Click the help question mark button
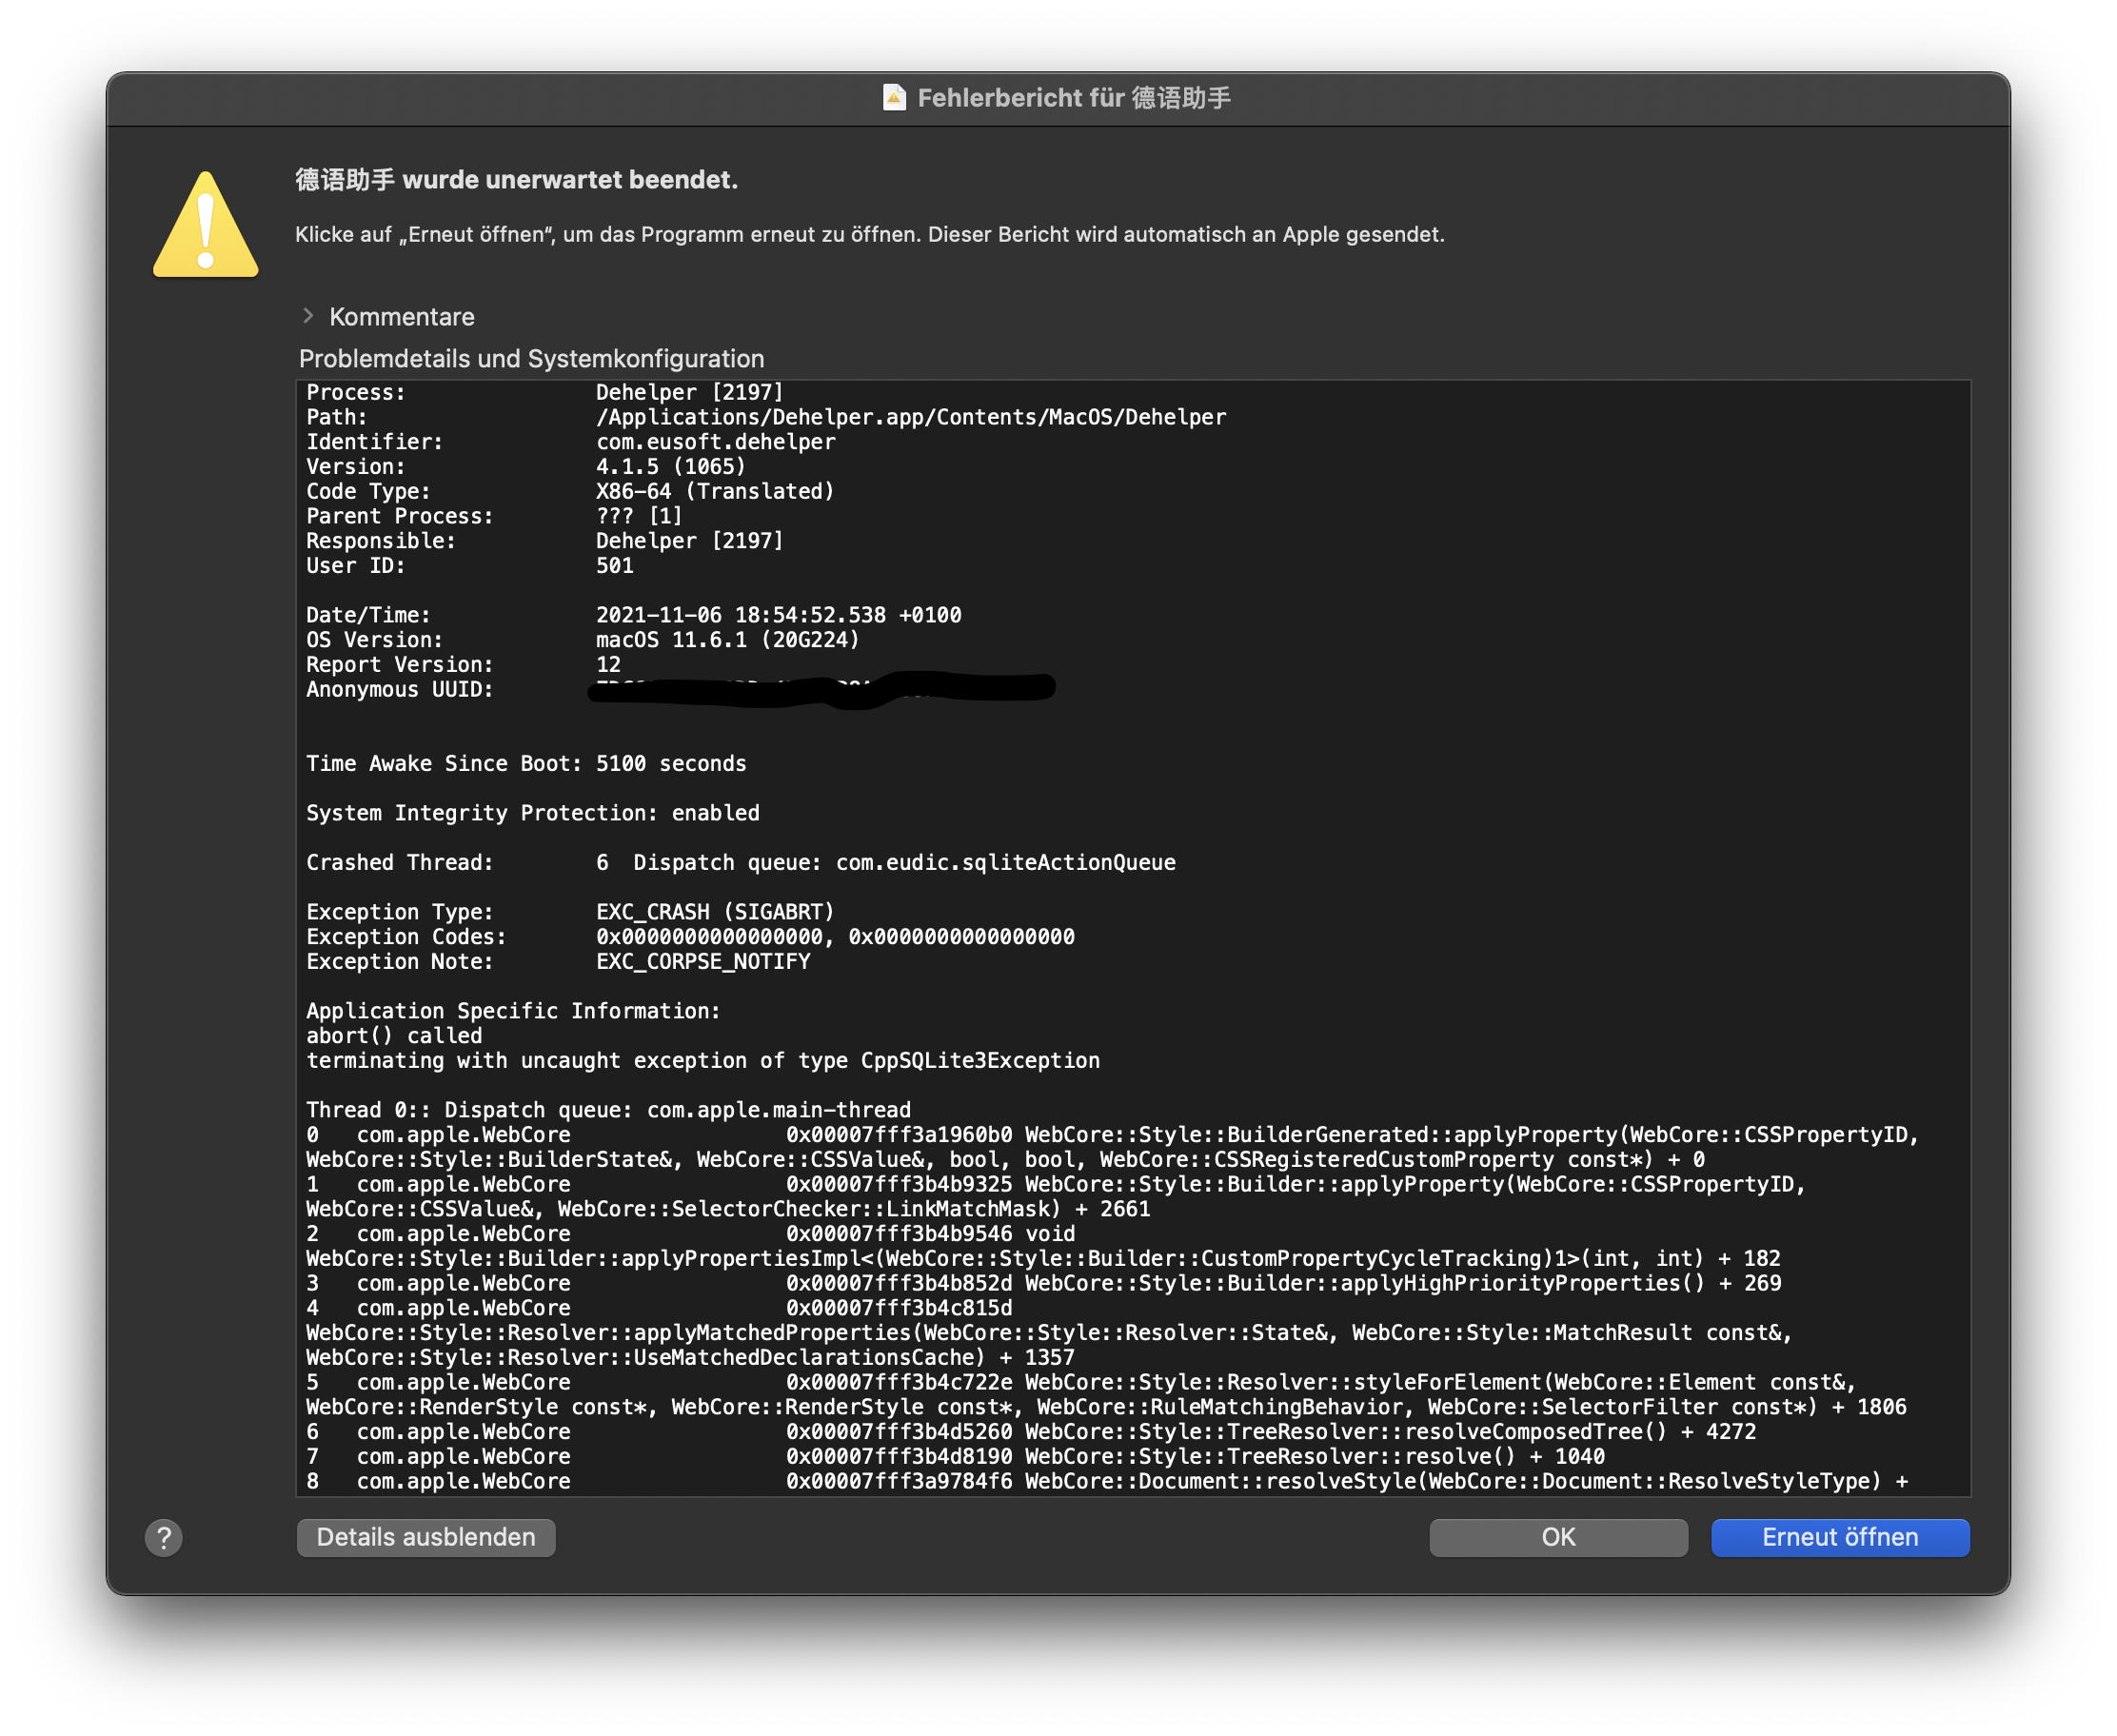 pyautogui.click(x=164, y=1537)
